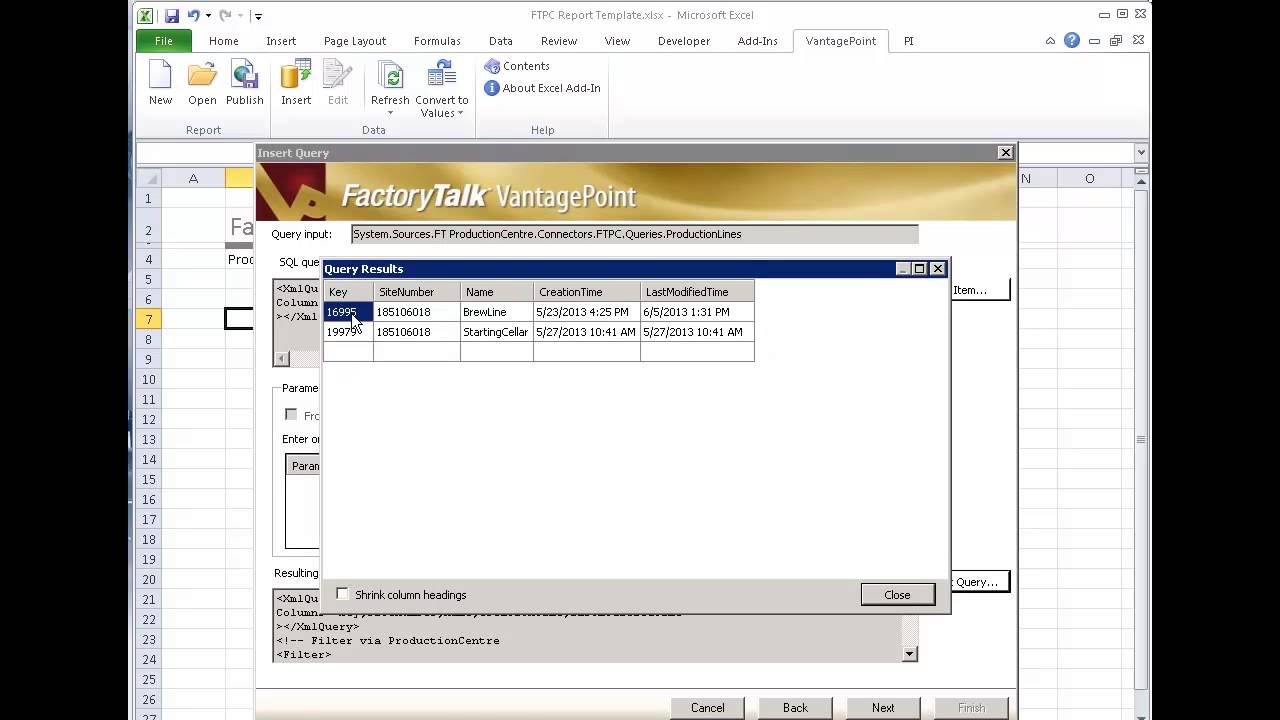Select the SiteNumber column header
Screen dimensions: 1280x720
[417, 292]
